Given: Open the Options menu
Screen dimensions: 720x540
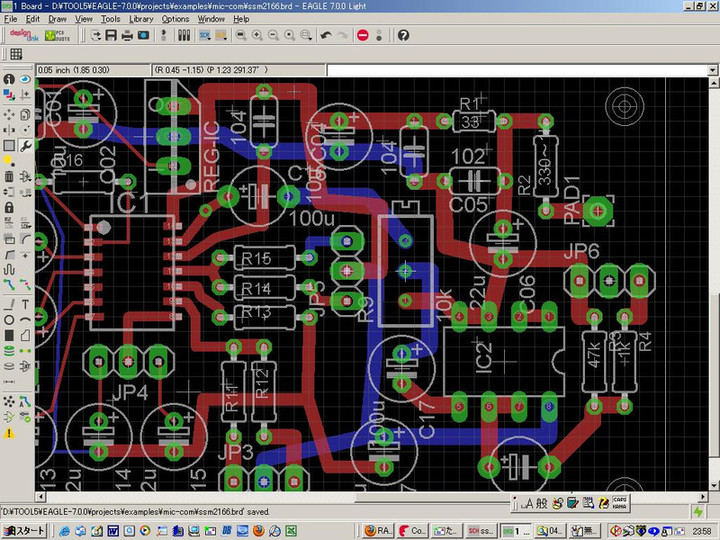Looking at the screenshot, I should coord(175,19).
